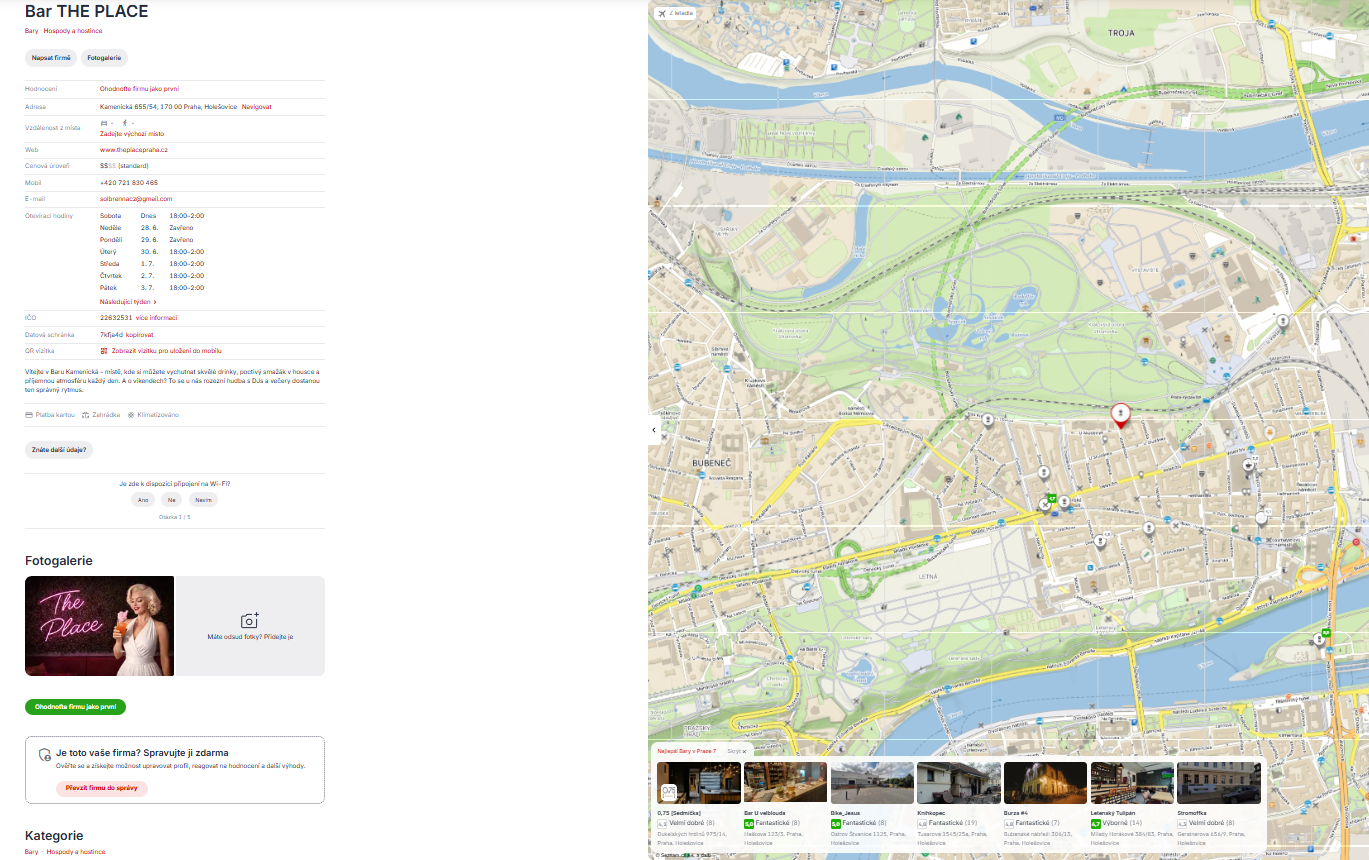
Task: Click the address Kamenická 655/54 text
Action: pyautogui.click(x=168, y=106)
